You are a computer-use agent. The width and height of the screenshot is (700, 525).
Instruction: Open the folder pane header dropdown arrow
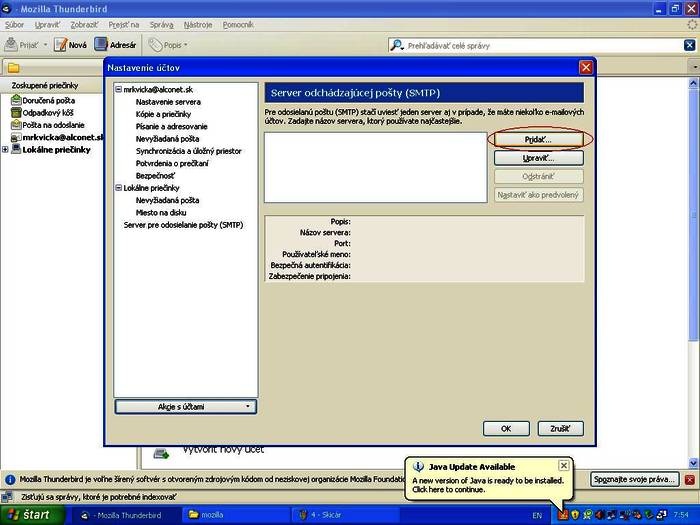[695, 67]
